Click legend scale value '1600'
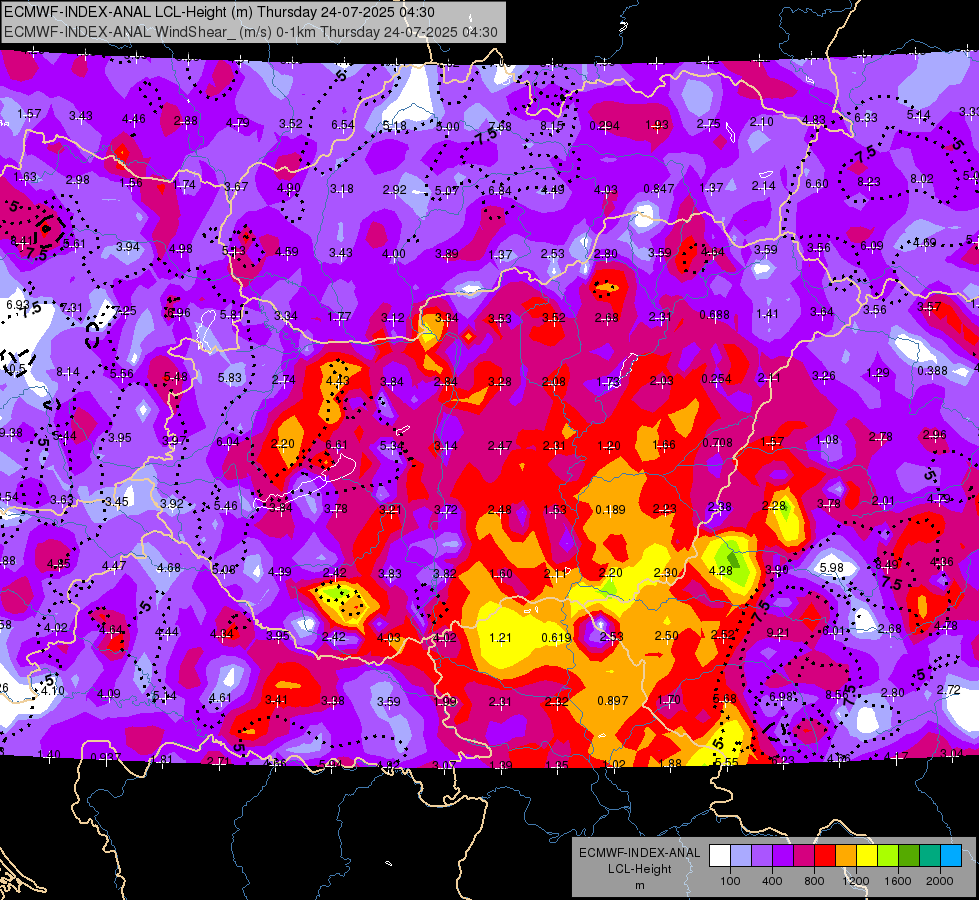 point(898,881)
